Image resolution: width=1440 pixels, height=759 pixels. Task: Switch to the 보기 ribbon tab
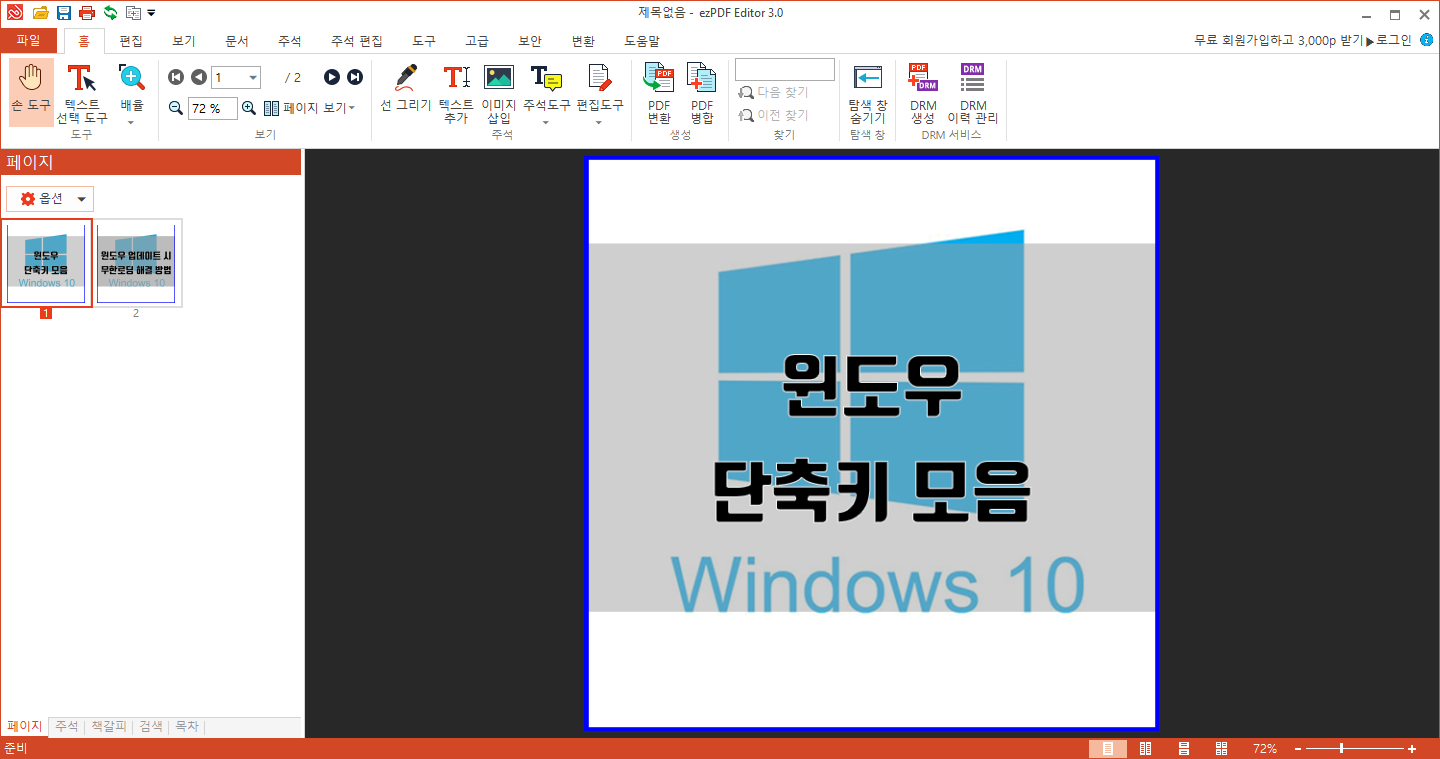coord(184,41)
